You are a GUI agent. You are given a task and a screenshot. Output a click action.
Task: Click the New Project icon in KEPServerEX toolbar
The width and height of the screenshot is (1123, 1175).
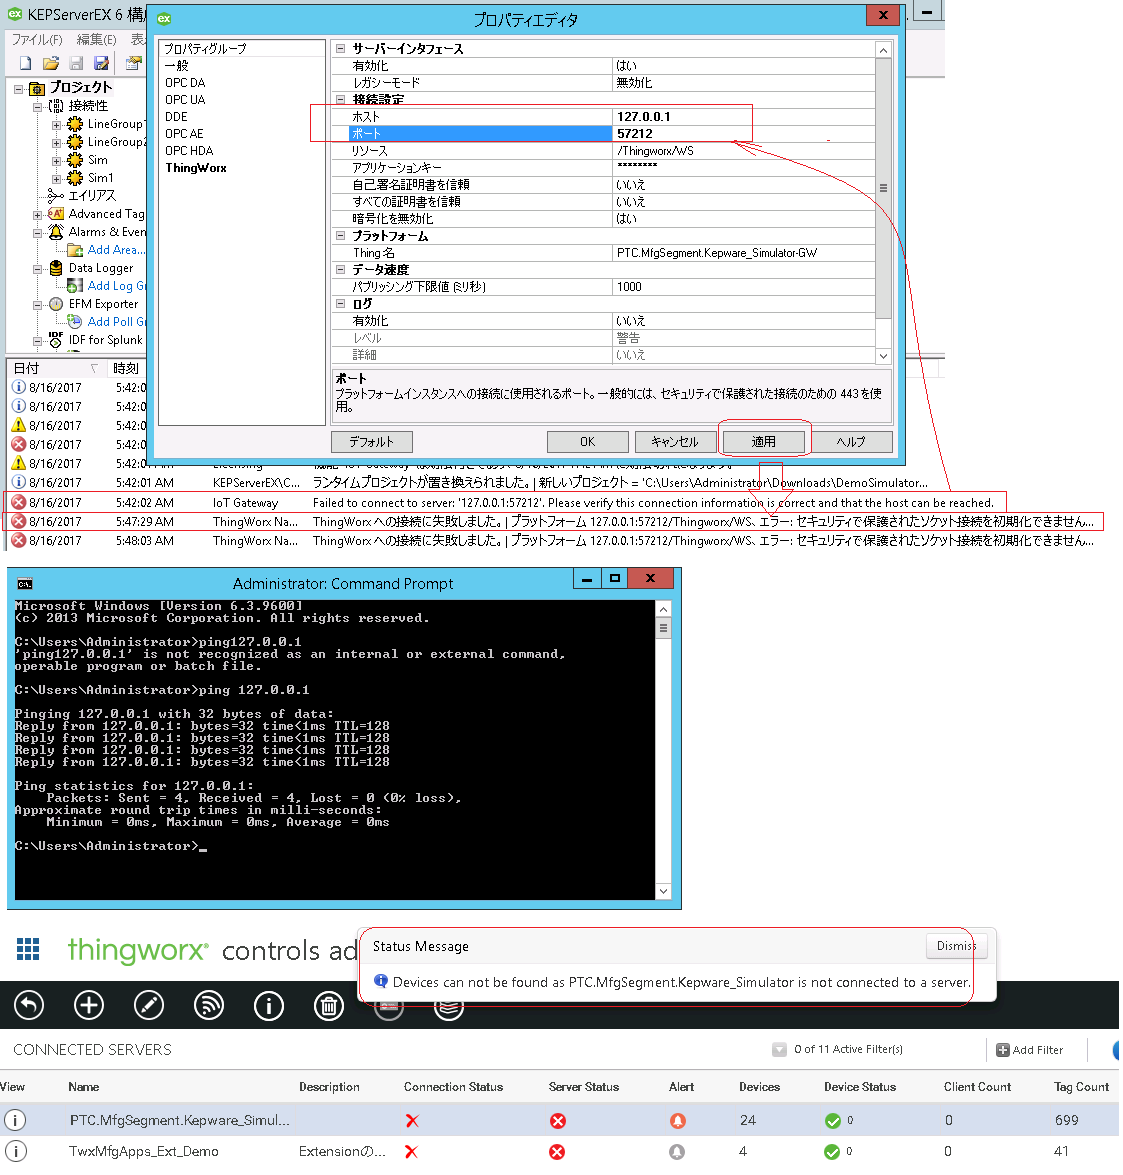[25, 63]
